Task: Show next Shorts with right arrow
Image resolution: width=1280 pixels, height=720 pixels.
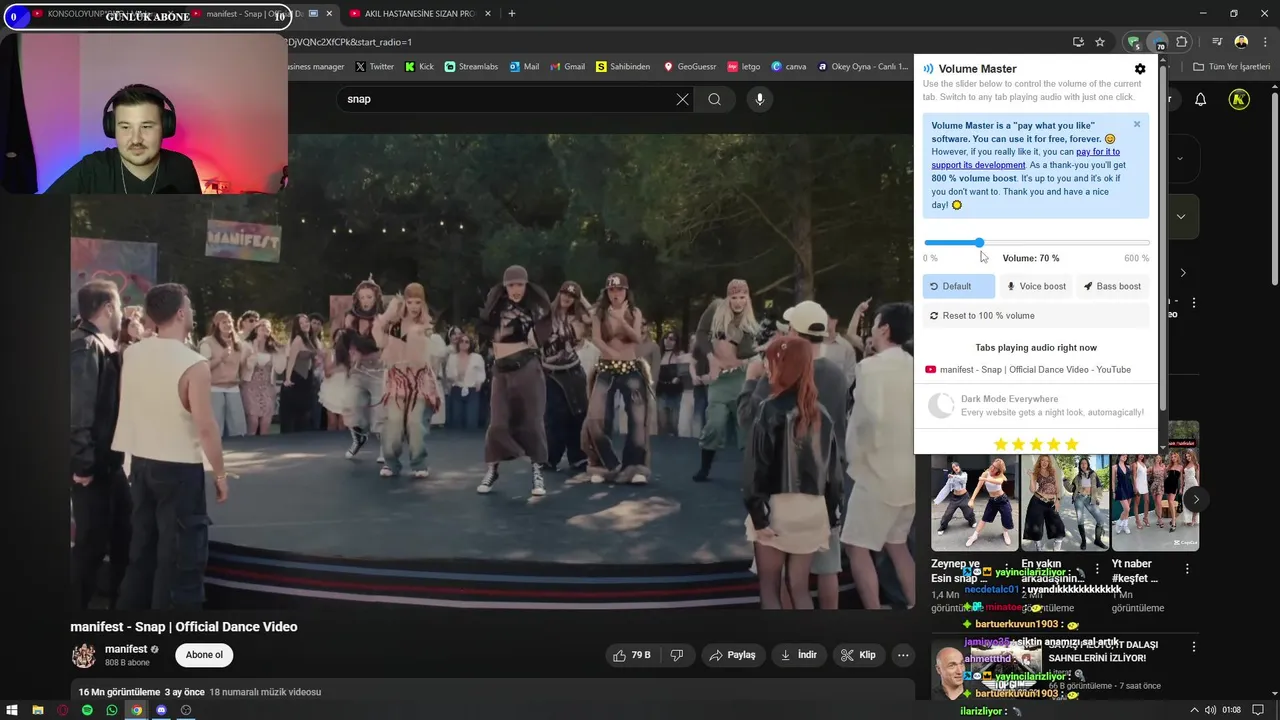Action: click(1196, 499)
